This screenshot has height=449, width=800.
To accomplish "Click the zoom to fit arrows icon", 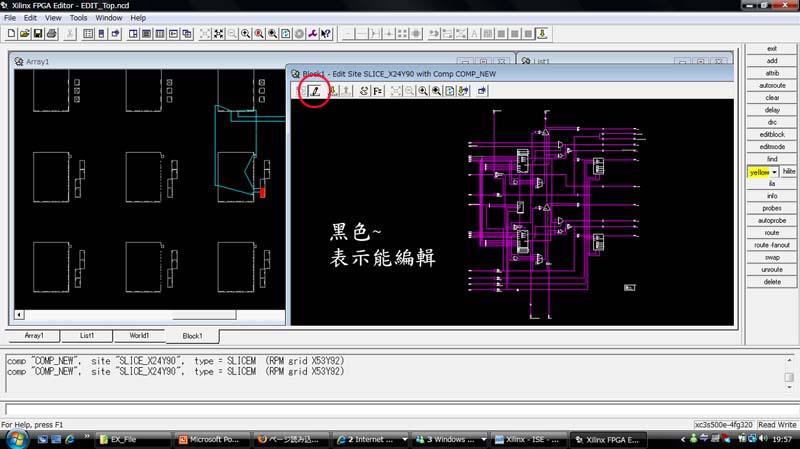I will (x=218, y=34).
